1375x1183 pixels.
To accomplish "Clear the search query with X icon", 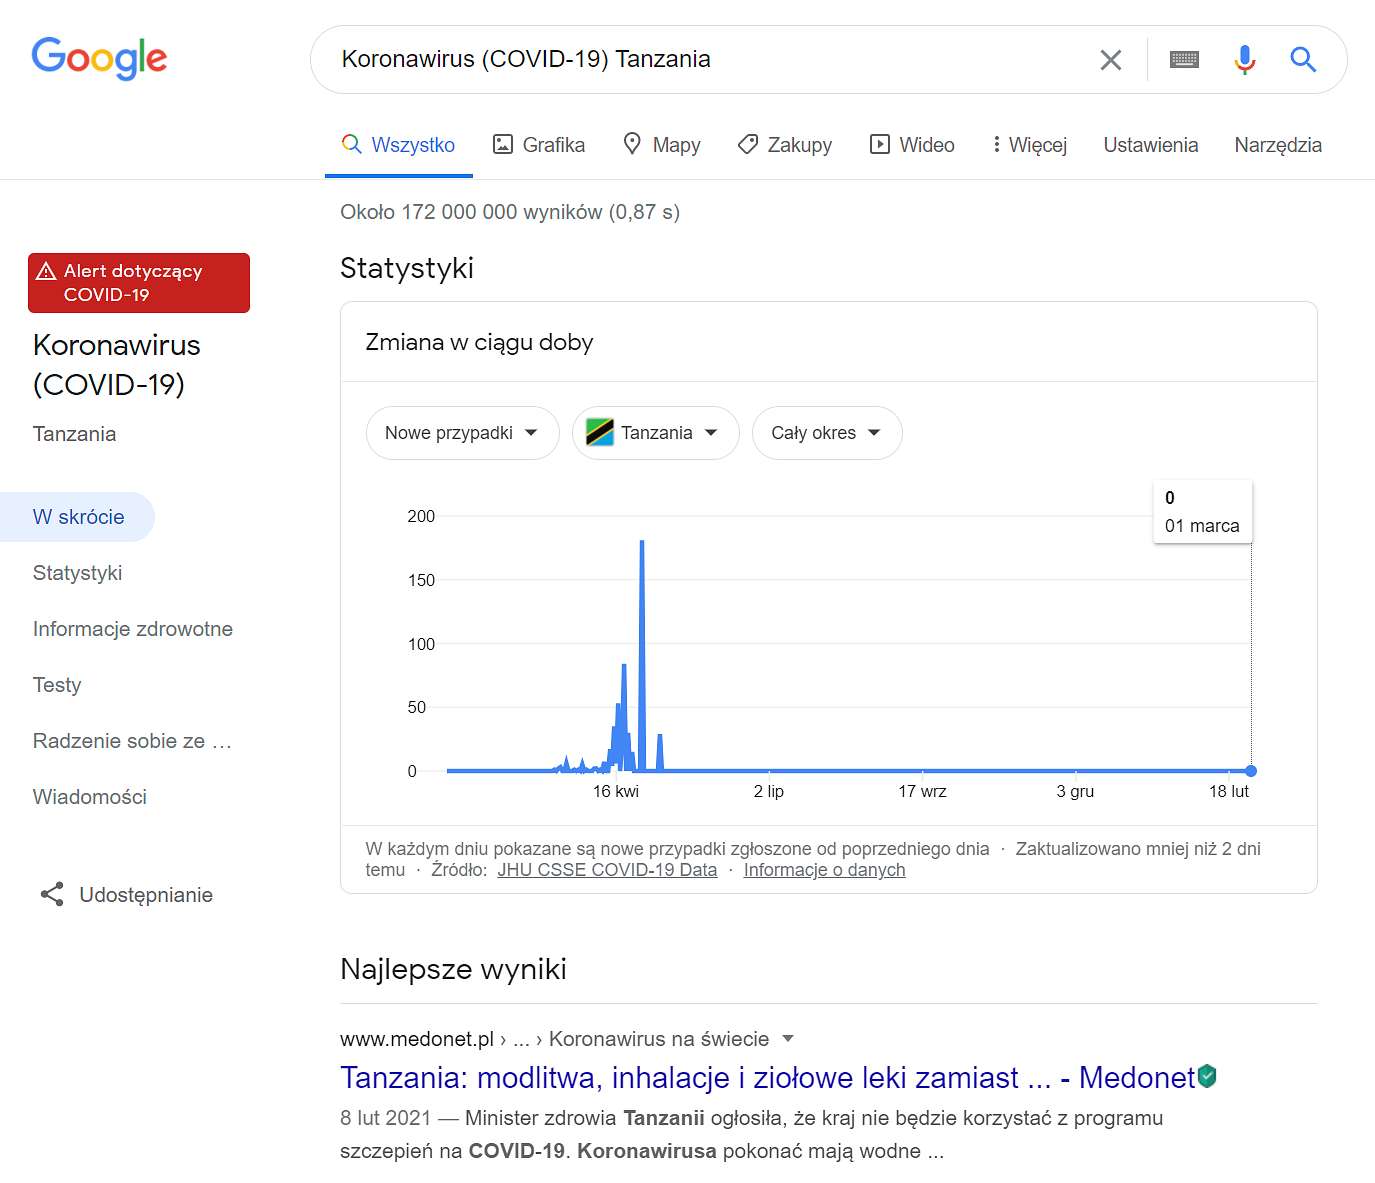I will pos(1110,60).
